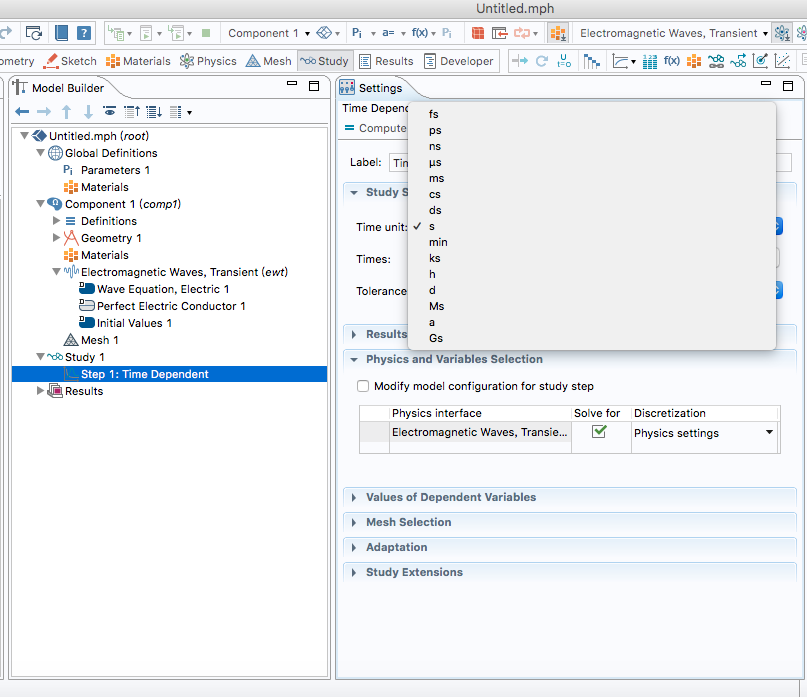Pick min in the time unit dropdown
This screenshot has width=807, height=697.
tap(438, 242)
